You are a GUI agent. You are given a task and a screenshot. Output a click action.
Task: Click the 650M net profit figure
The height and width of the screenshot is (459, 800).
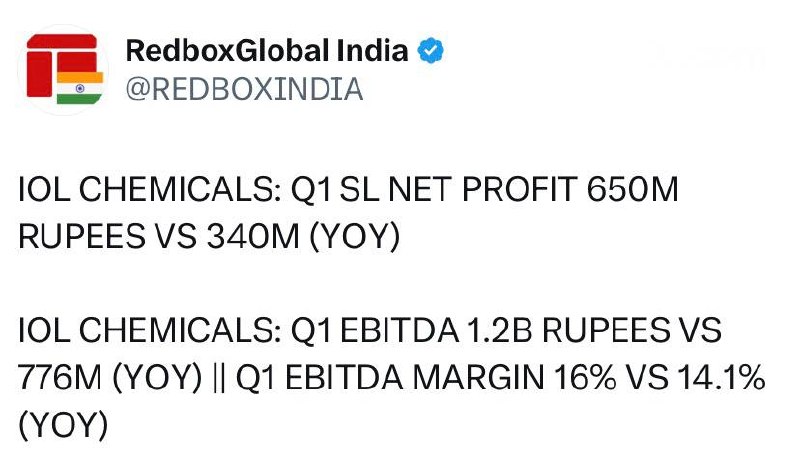(632, 189)
